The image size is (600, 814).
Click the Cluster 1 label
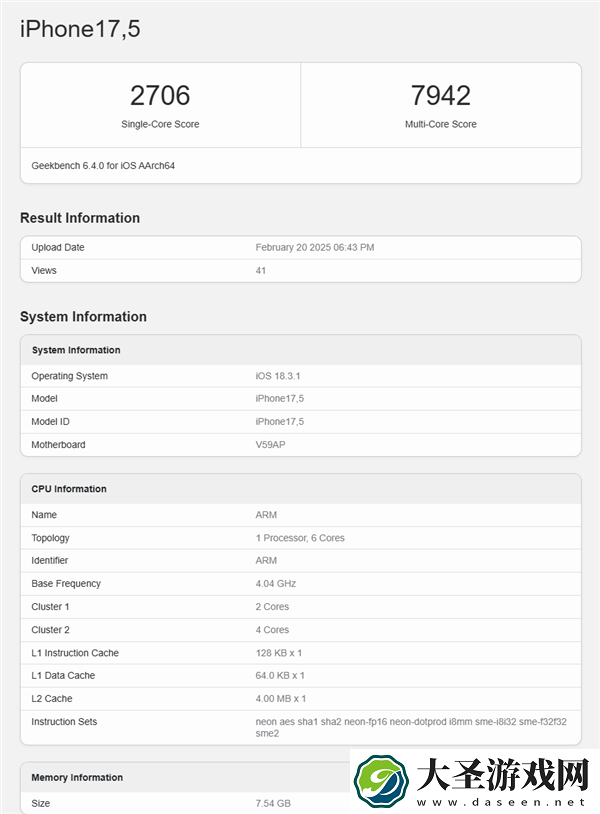click(50, 607)
